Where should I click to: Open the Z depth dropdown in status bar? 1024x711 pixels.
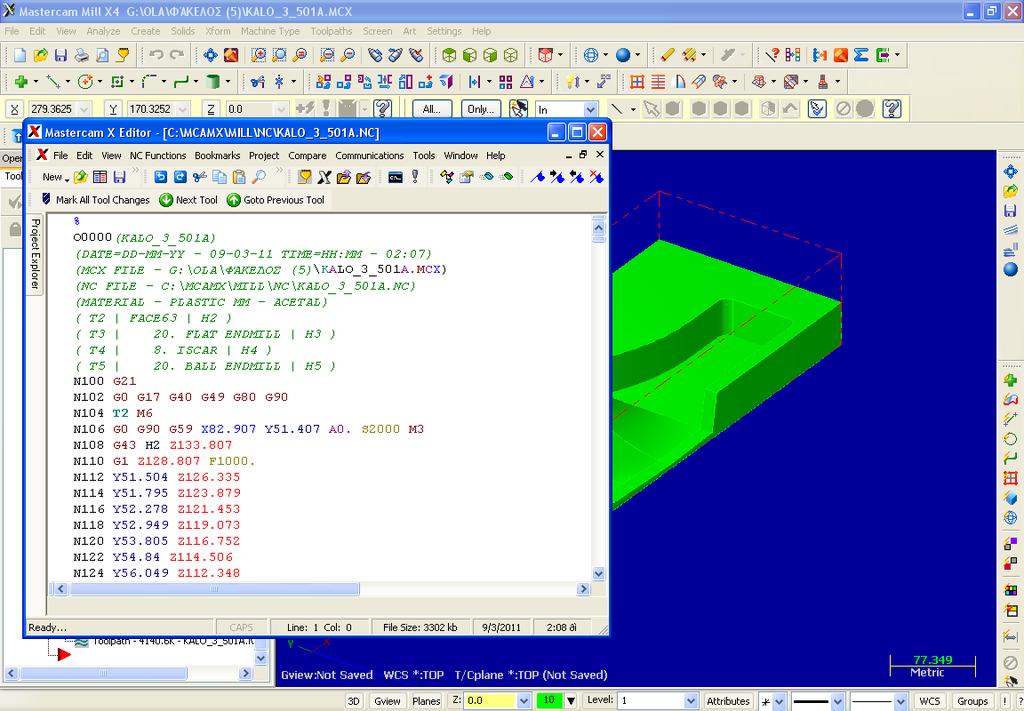click(x=523, y=701)
